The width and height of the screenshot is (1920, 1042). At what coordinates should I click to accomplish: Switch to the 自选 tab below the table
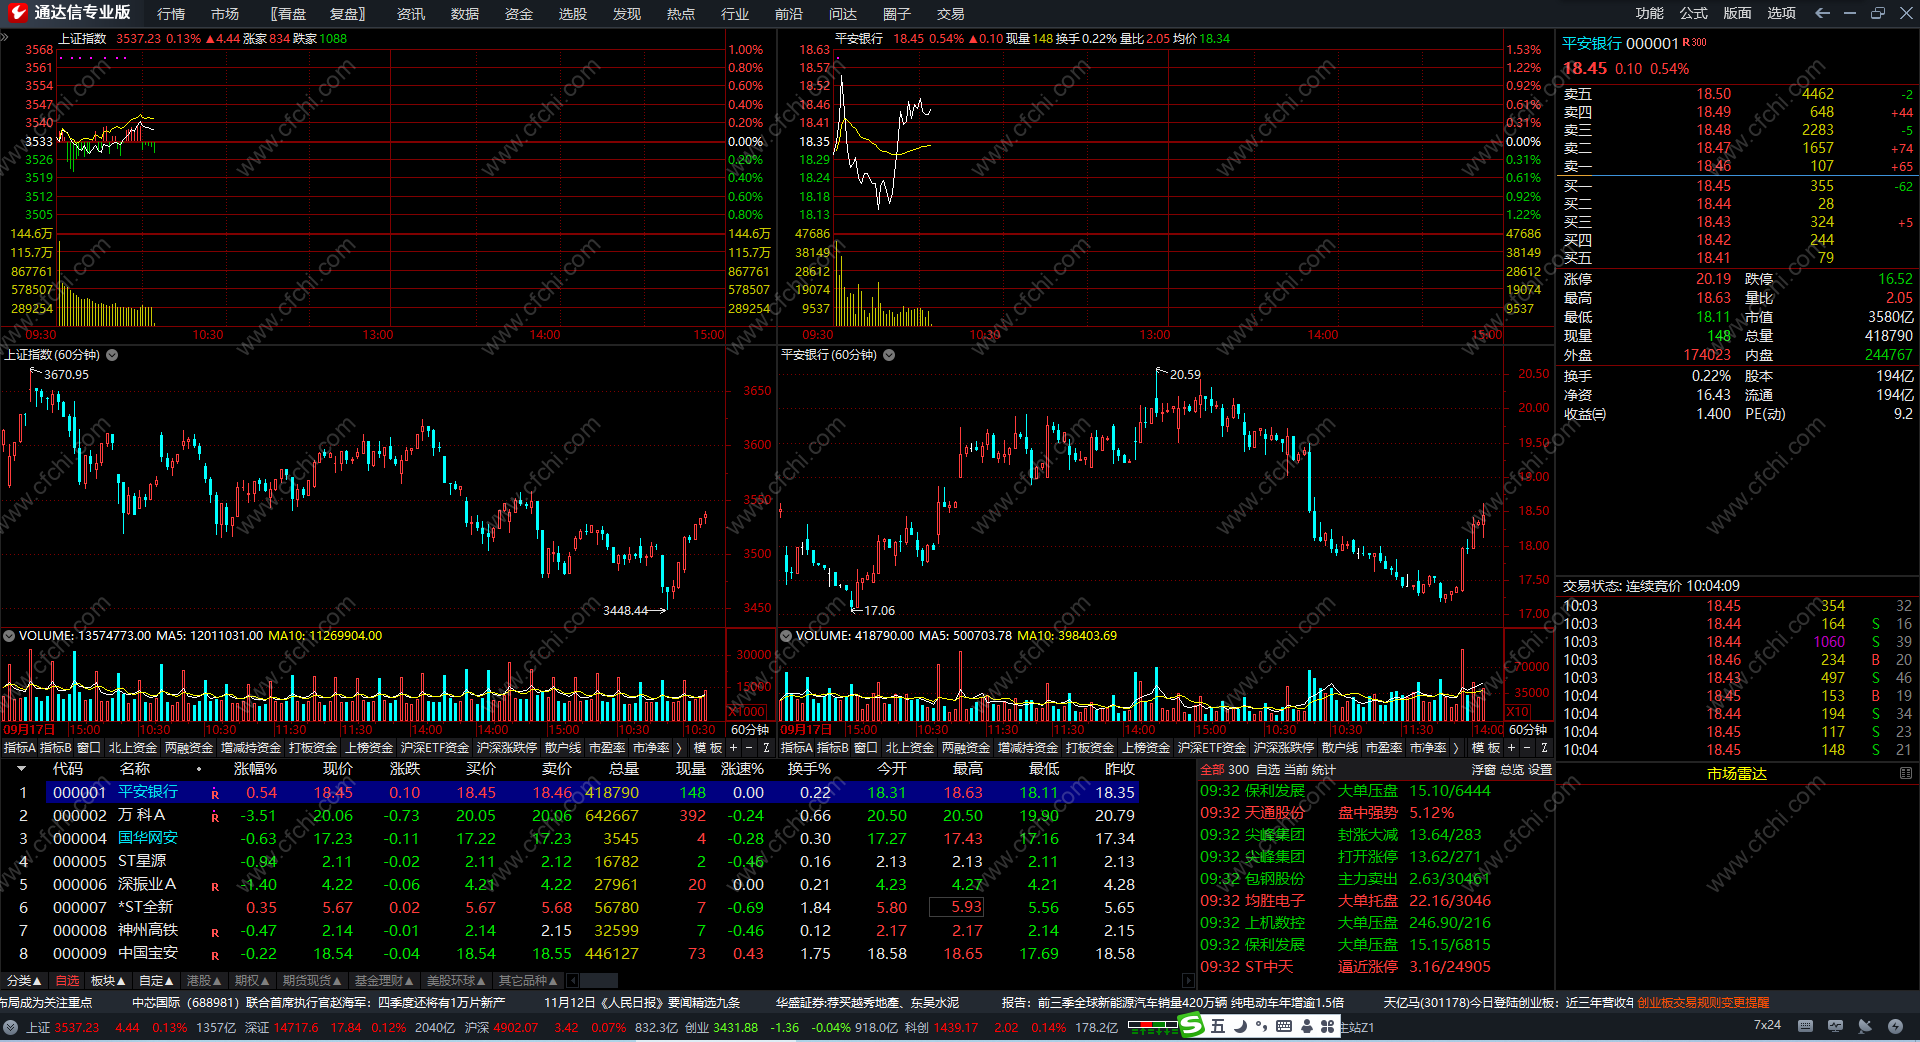pyautogui.click(x=67, y=981)
